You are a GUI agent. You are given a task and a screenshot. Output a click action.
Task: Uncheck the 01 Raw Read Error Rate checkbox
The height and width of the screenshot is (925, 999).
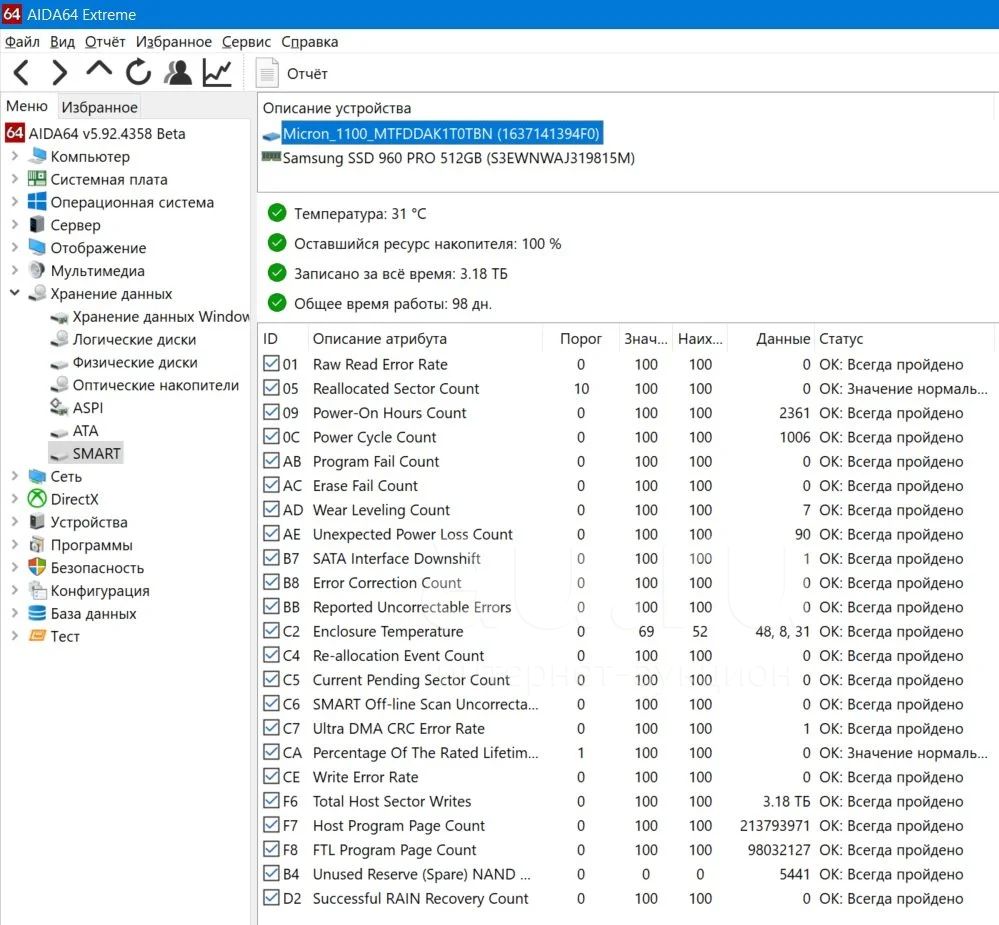coord(271,364)
